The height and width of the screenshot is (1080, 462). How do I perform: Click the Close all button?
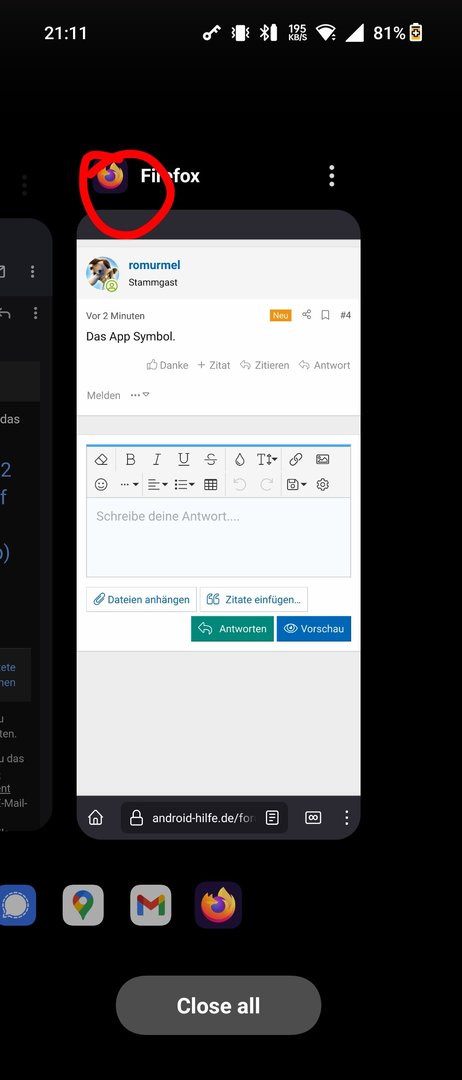218,1006
